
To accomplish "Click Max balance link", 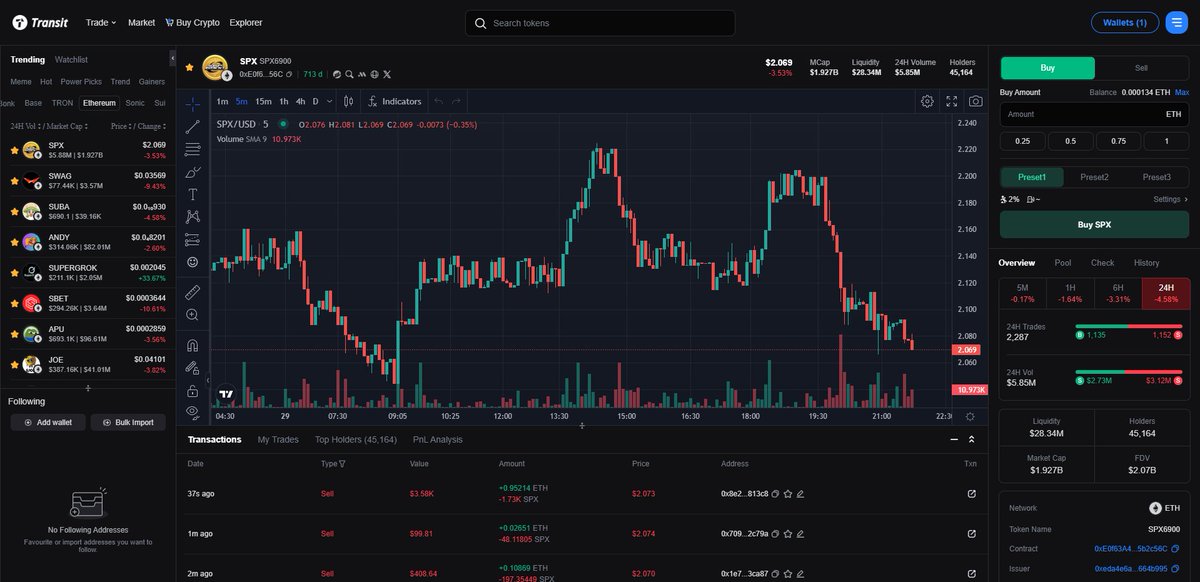I will (x=1182, y=92).
